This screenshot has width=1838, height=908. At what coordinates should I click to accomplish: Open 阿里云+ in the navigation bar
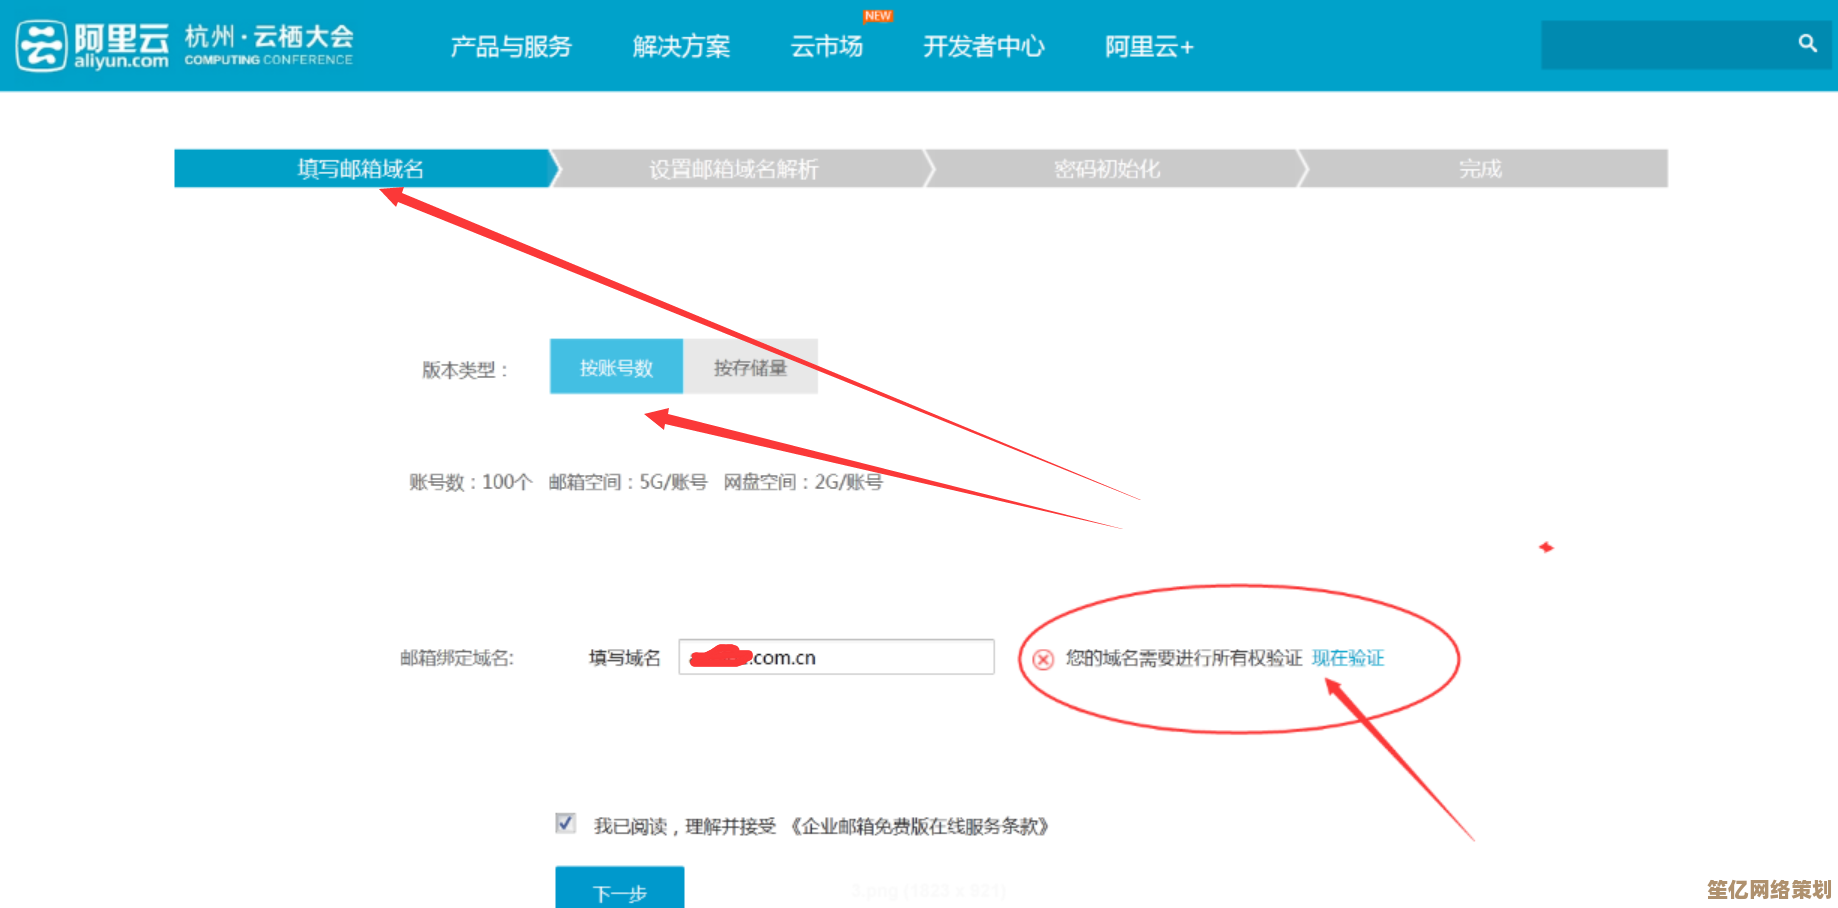tap(1149, 47)
